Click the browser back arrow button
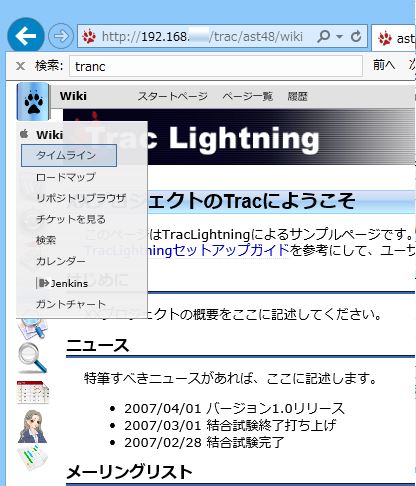 pyautogui.click(x=26, y=36)
